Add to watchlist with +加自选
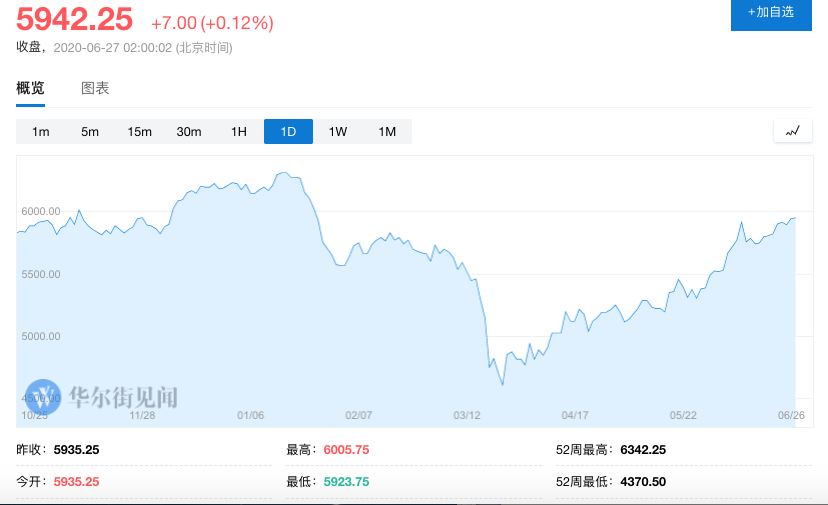The image size is (828, 505). coord(771,12)
